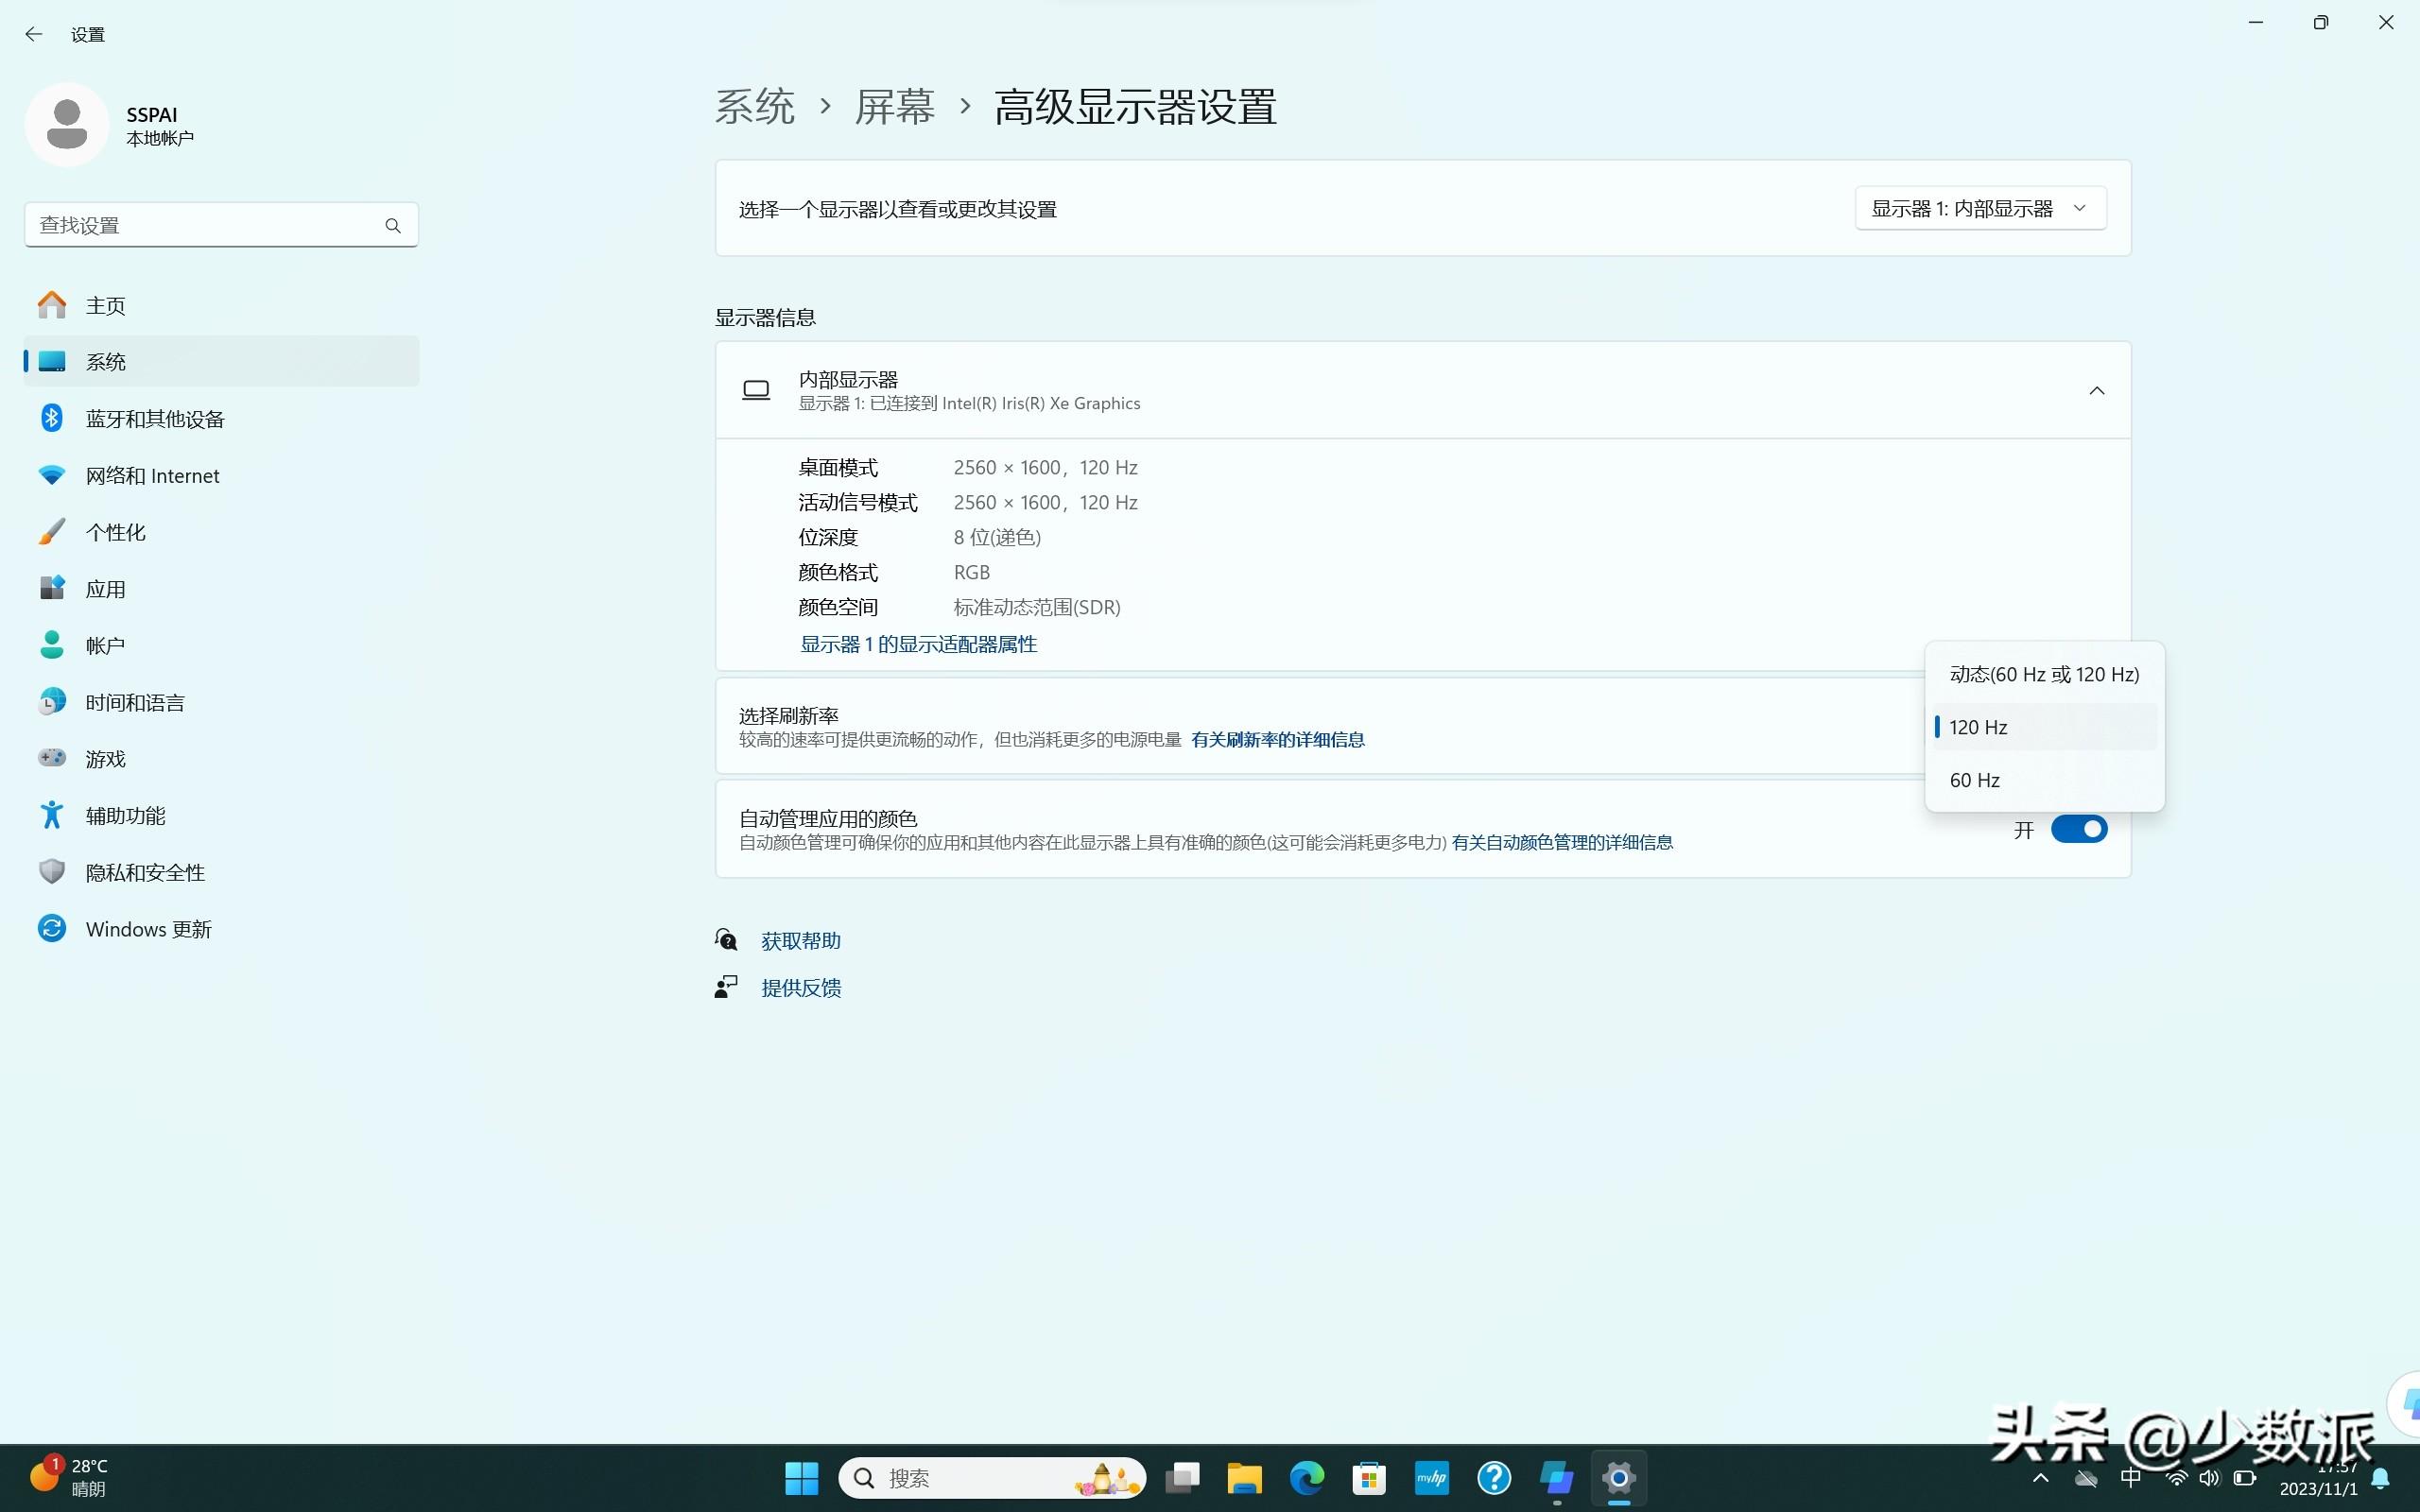
Task: Open the Network and Internet section
Action: (x=152, y=476)
